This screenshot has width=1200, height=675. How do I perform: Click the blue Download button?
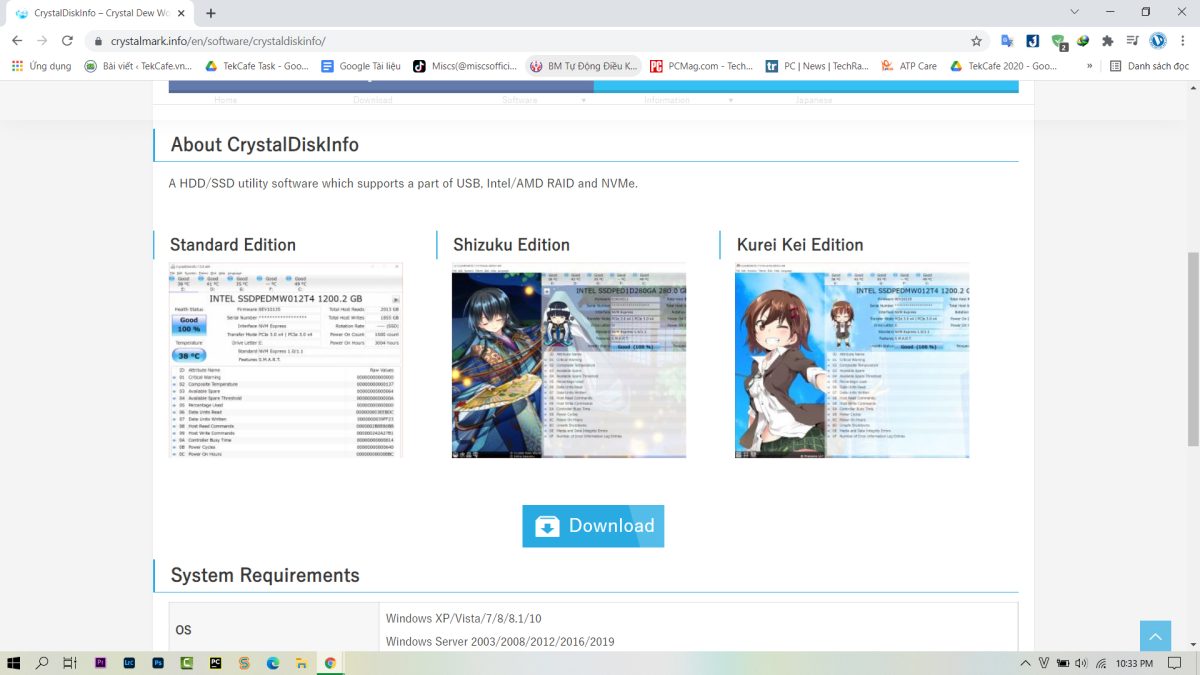(x=593, y=526)
